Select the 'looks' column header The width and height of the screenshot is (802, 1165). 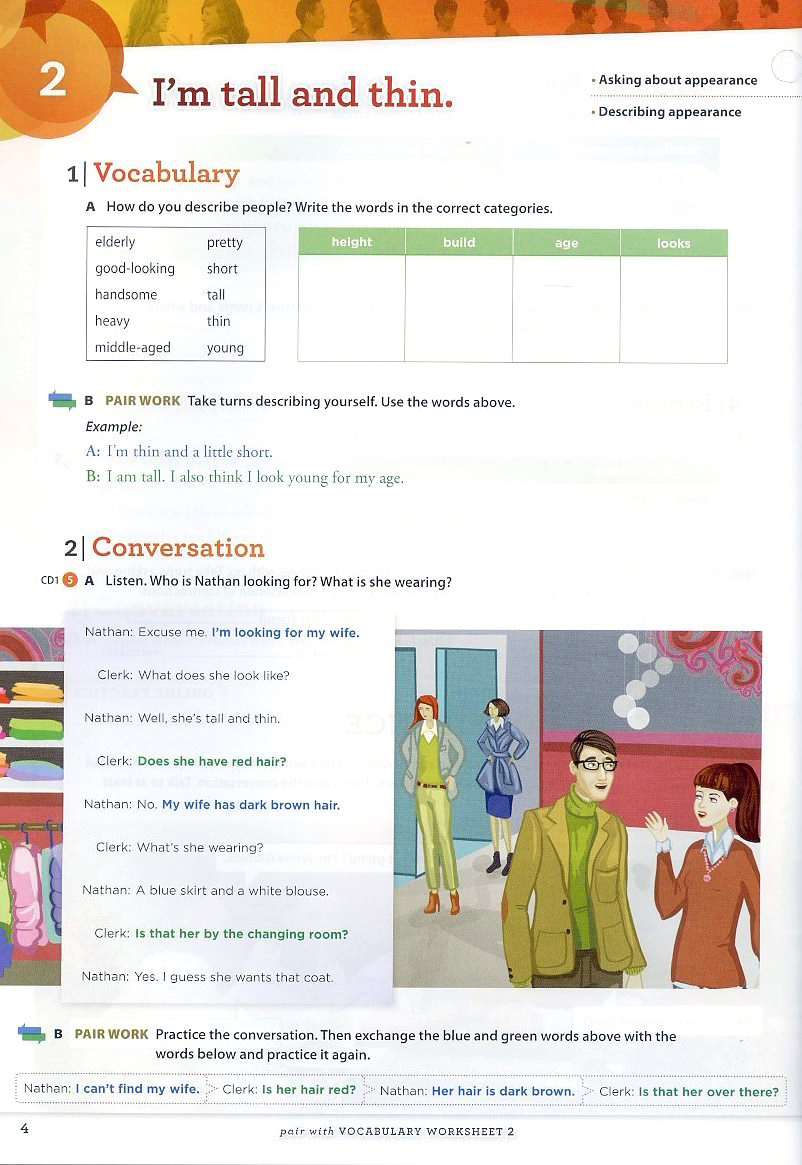click(x=673, y=243)
